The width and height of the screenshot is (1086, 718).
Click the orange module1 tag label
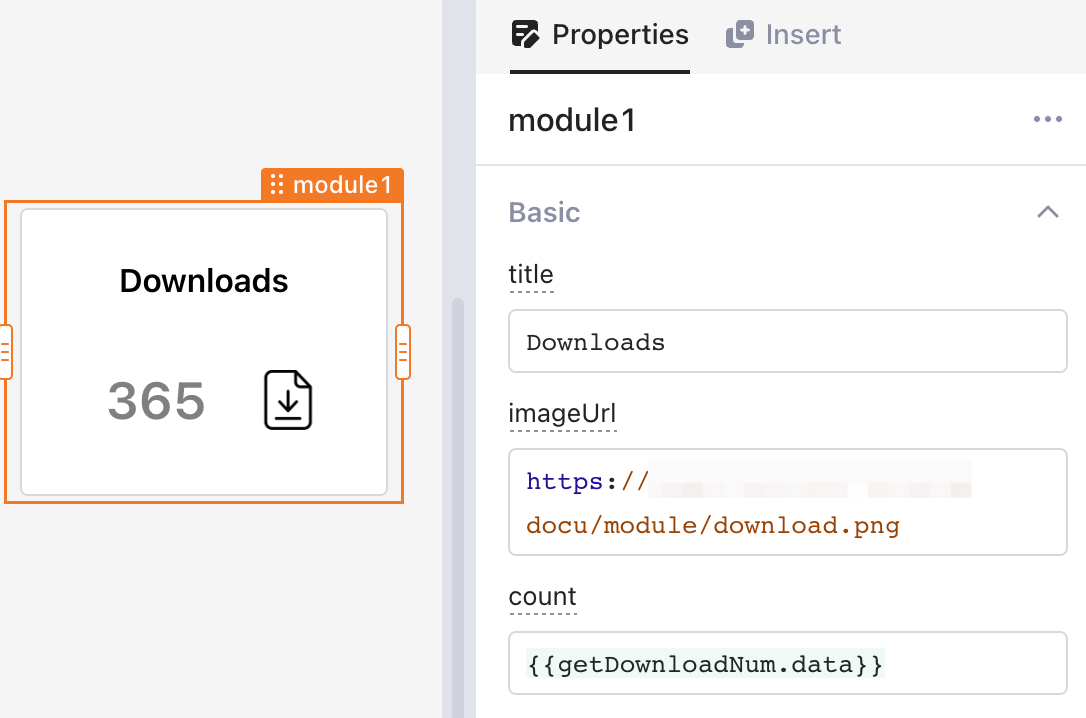341,185
